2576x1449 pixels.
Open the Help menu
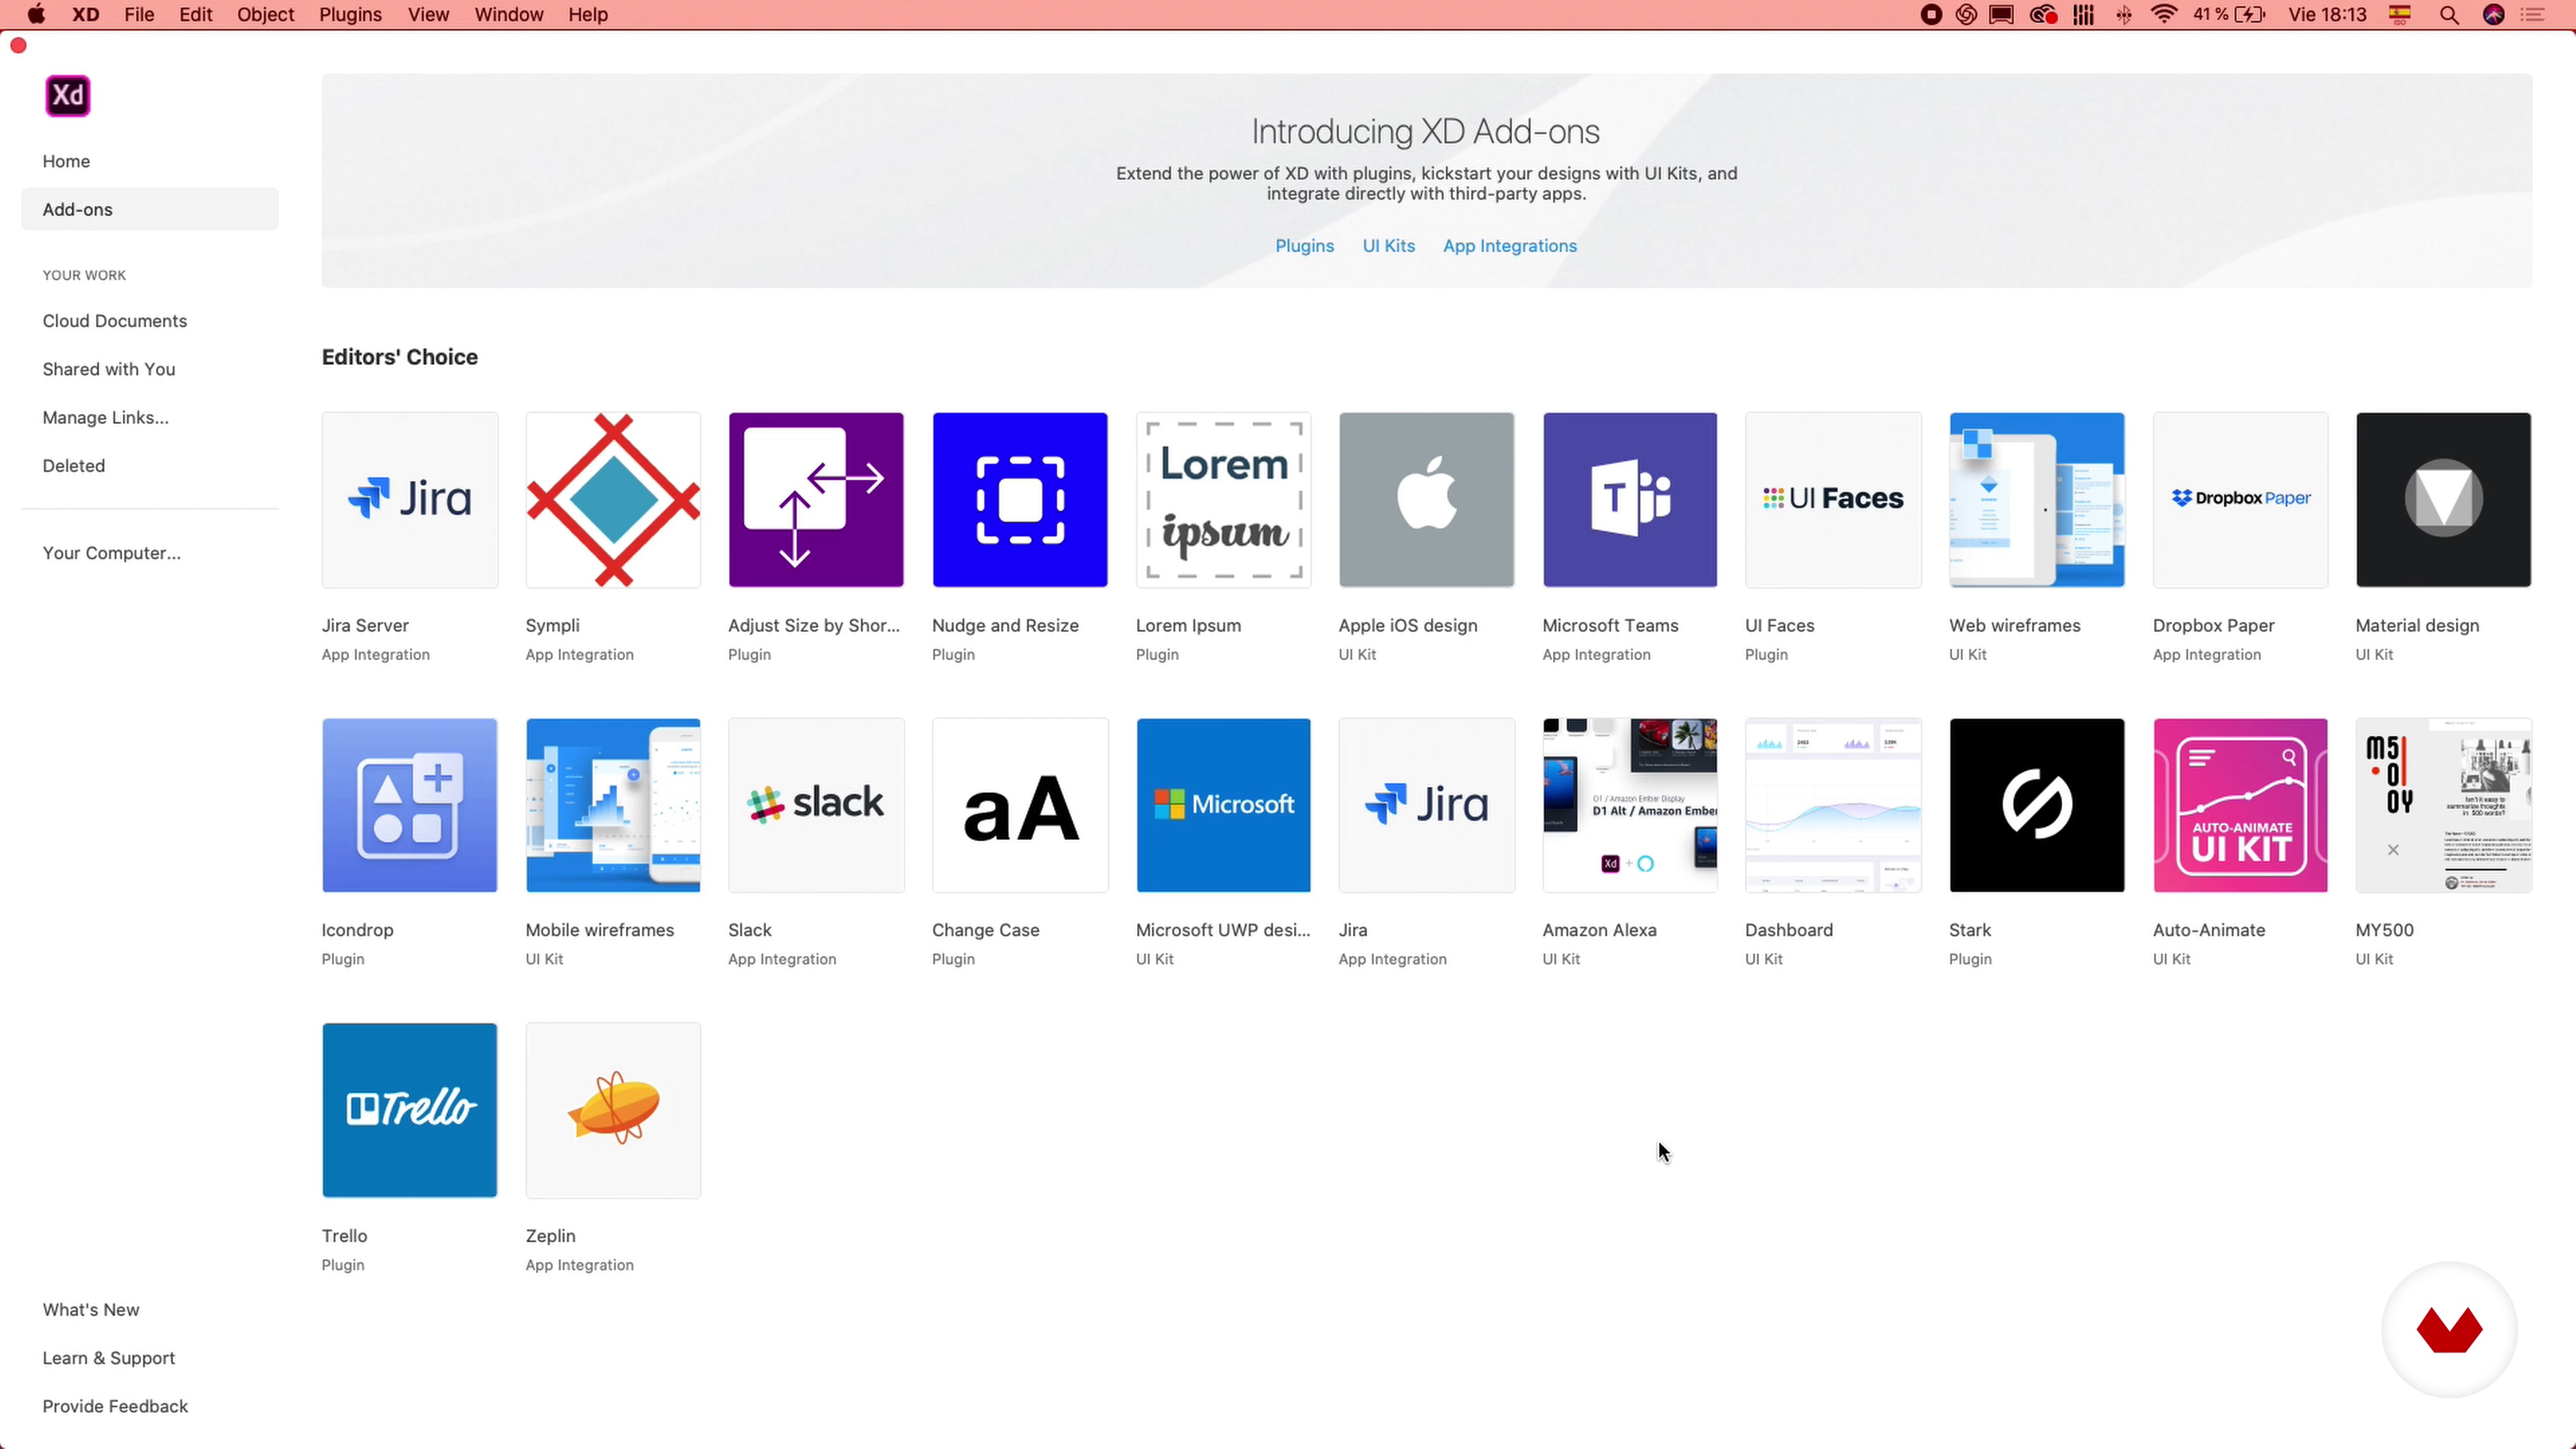click(588, 15)
